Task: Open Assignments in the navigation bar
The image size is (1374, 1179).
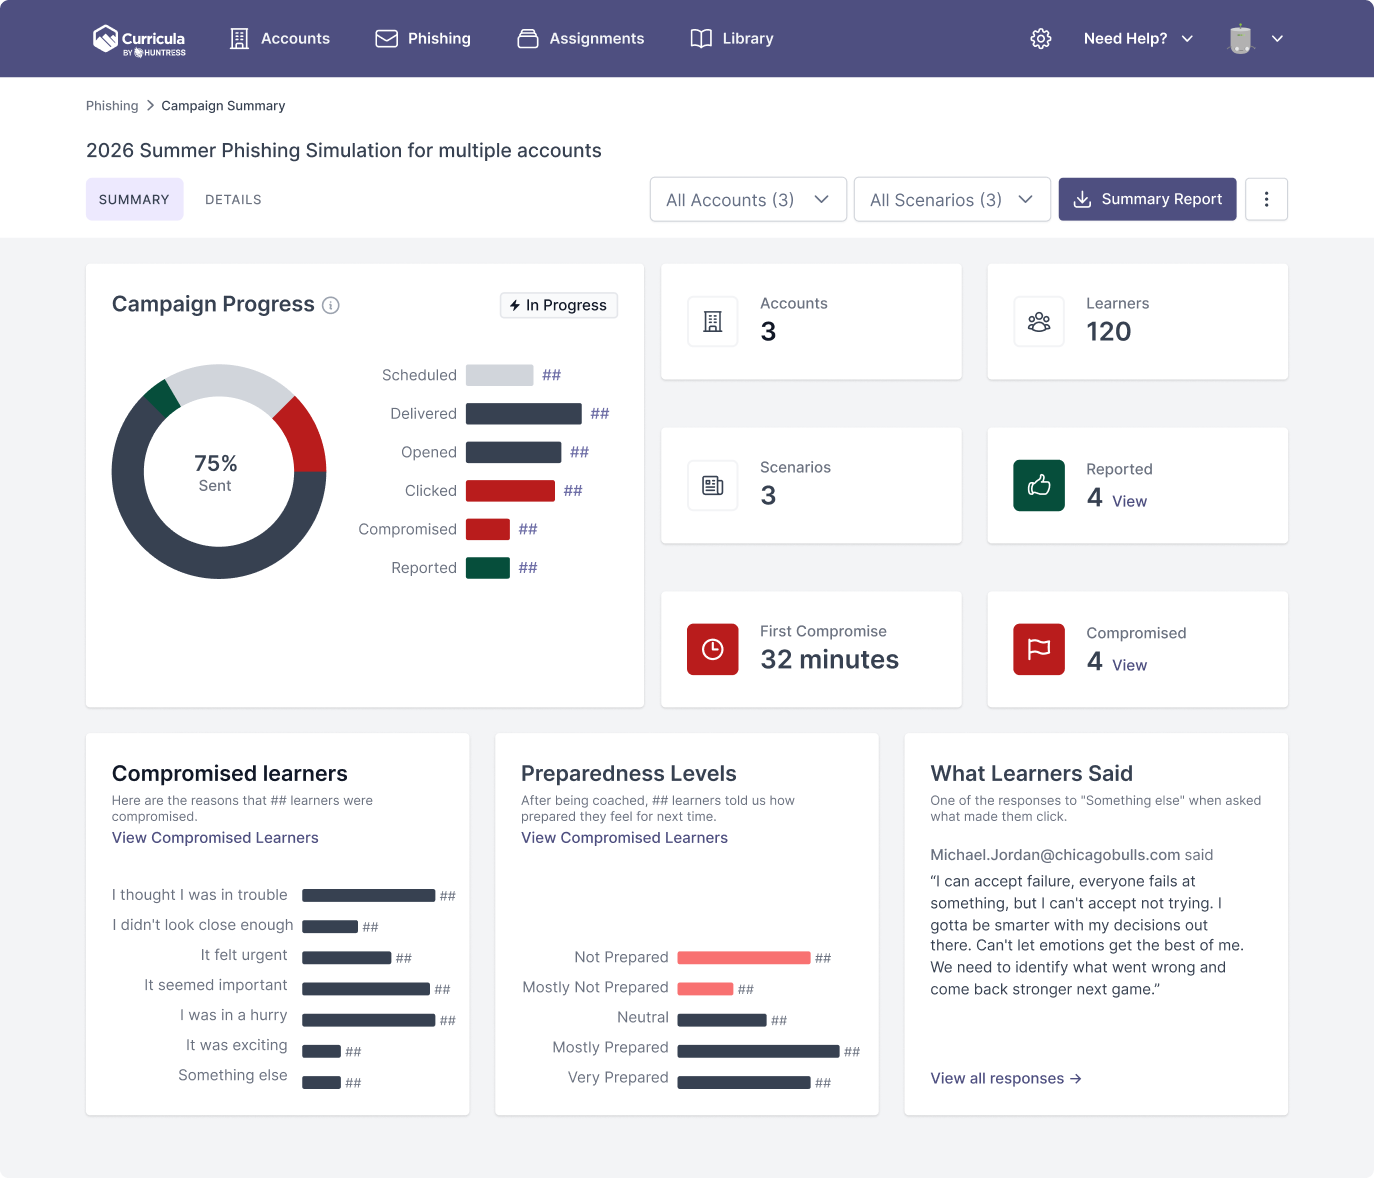Action: [x=581, y=39]
